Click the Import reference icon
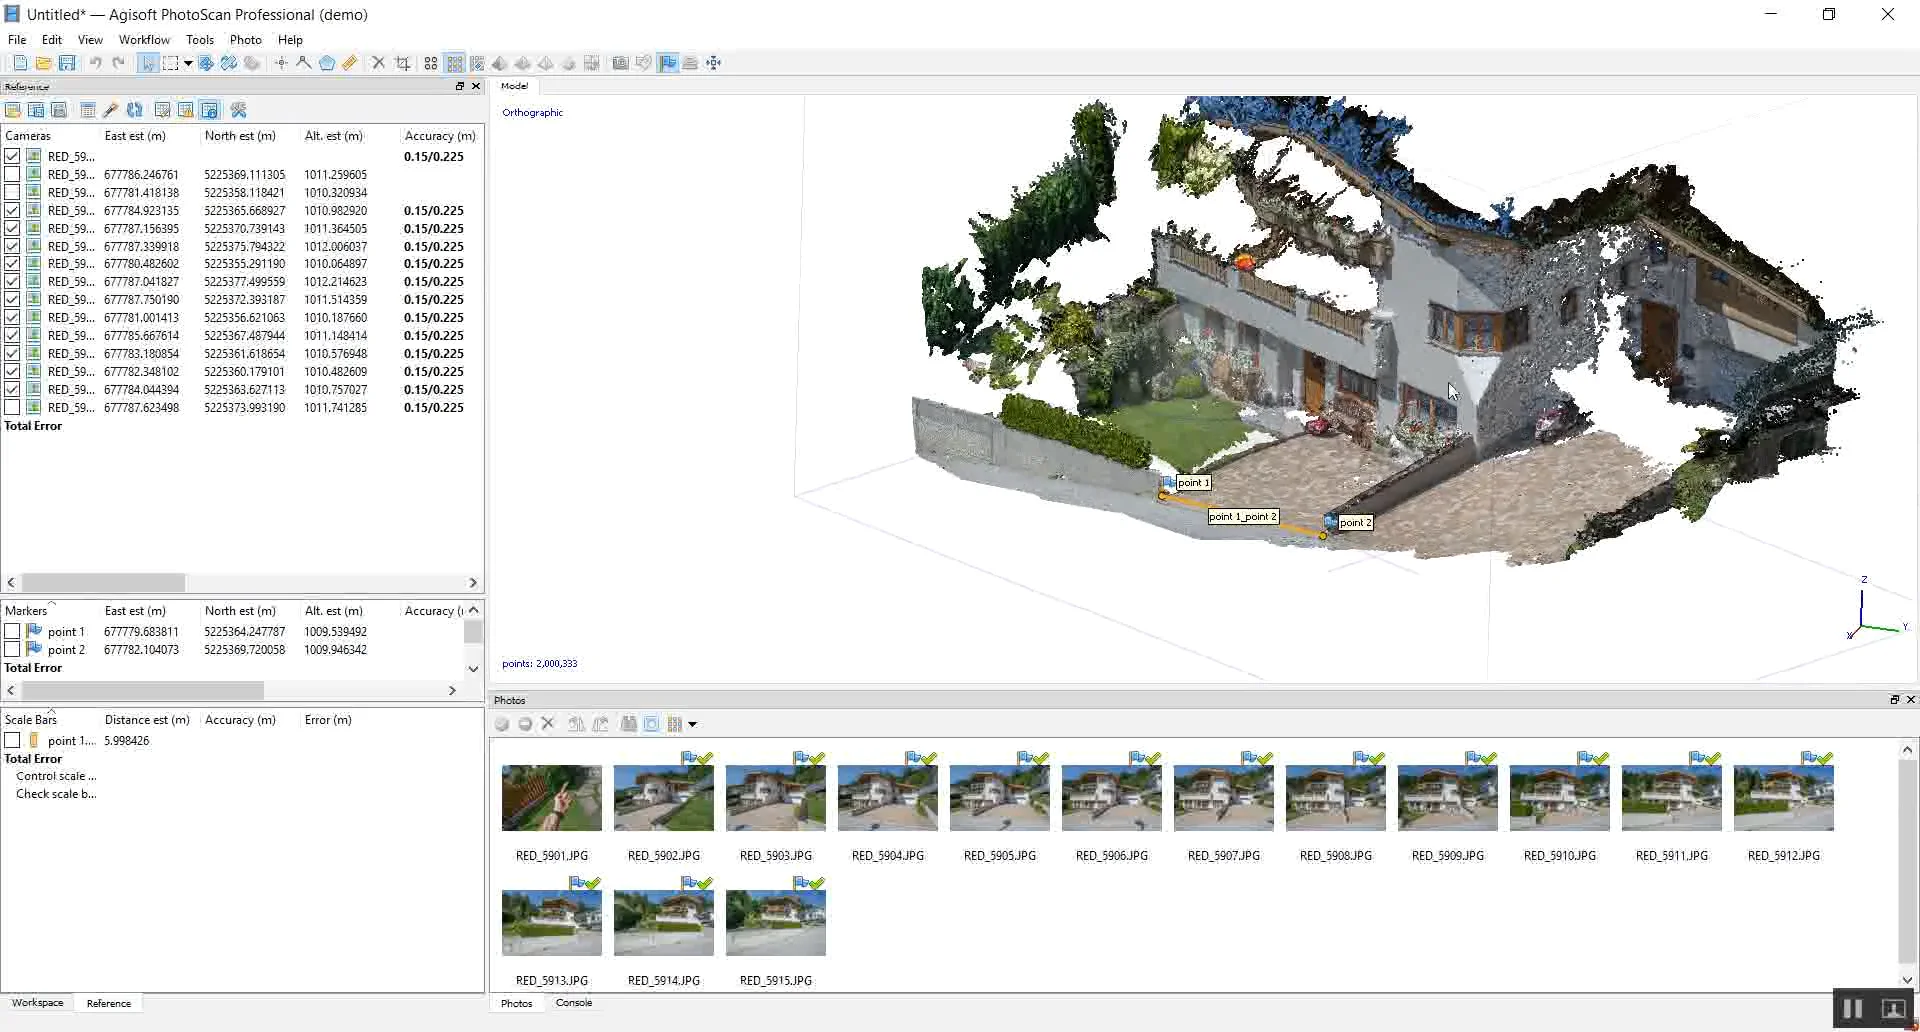This screenshot has width=1920, height=1032. 13,110
